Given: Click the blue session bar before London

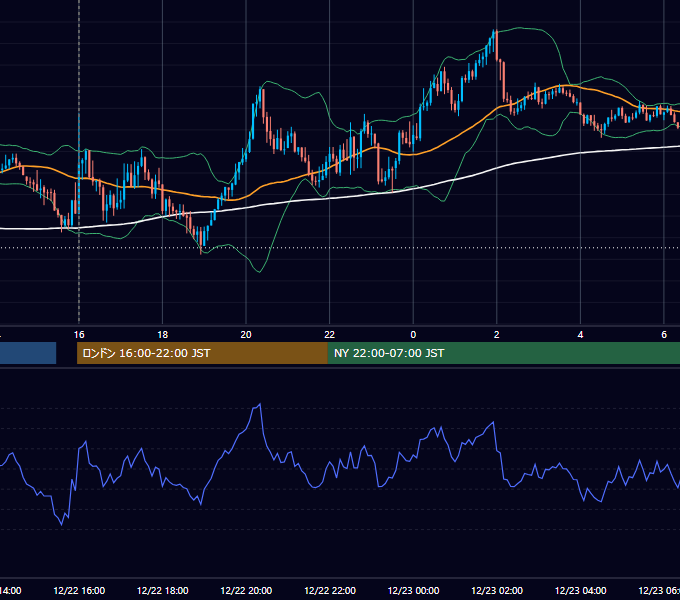Looking at the screenshot, I should pos(28,353).
